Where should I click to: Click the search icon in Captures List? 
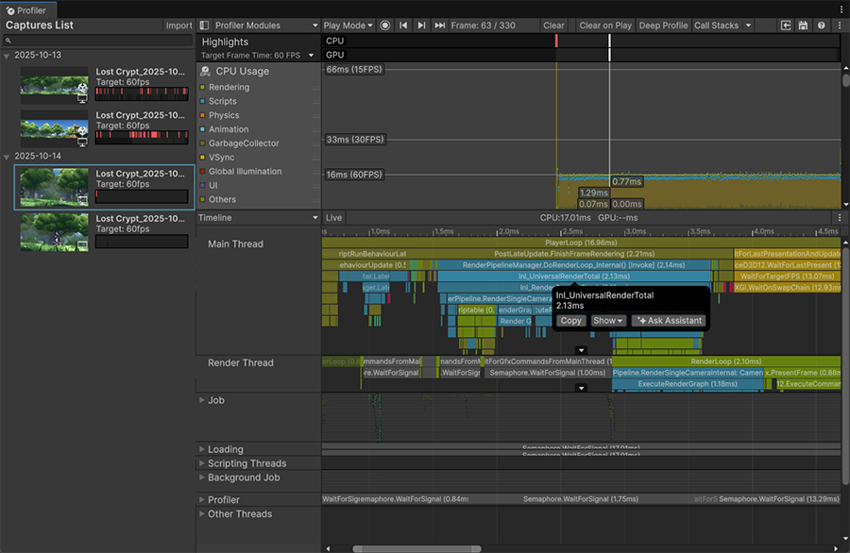click(x=8, y=41)
